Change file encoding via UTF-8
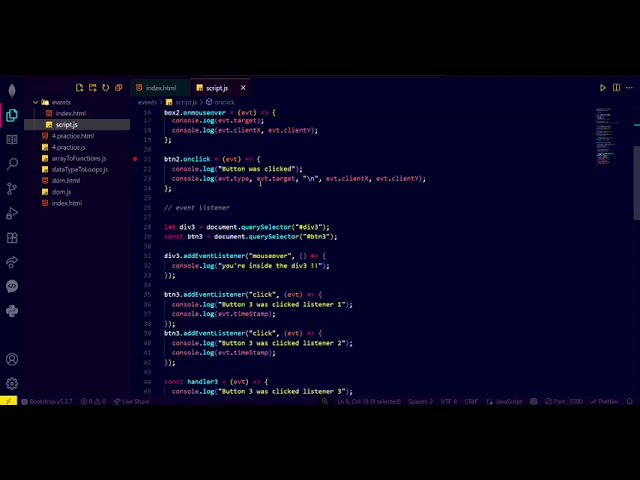 pos(449,401)
